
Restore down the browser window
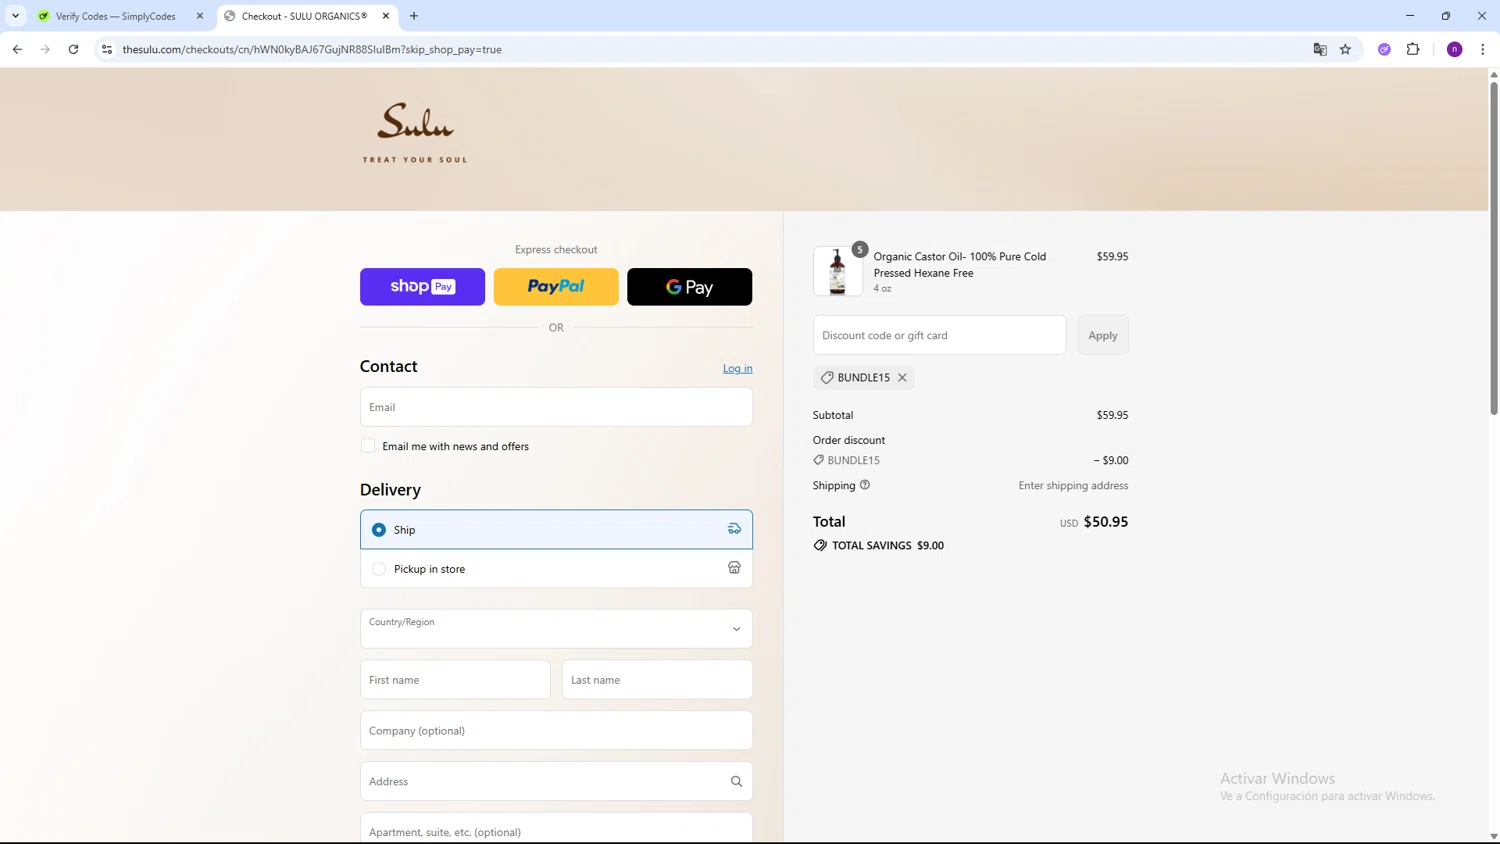pyautogui.click(x=1446, y=16)
